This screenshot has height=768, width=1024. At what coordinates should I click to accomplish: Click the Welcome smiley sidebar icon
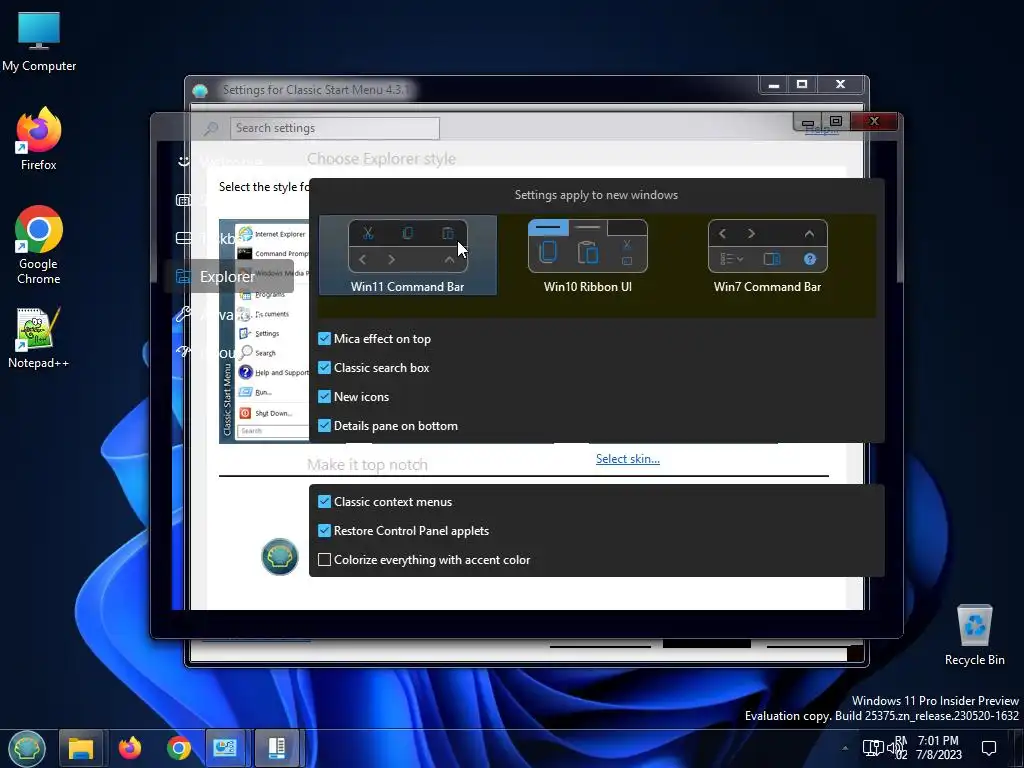[184, 161]
